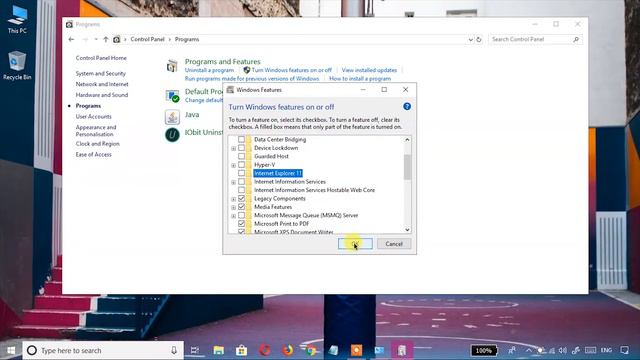Open the volume icon in system tray
Viewport: 640px width, 360px height.
pos(563,350)
